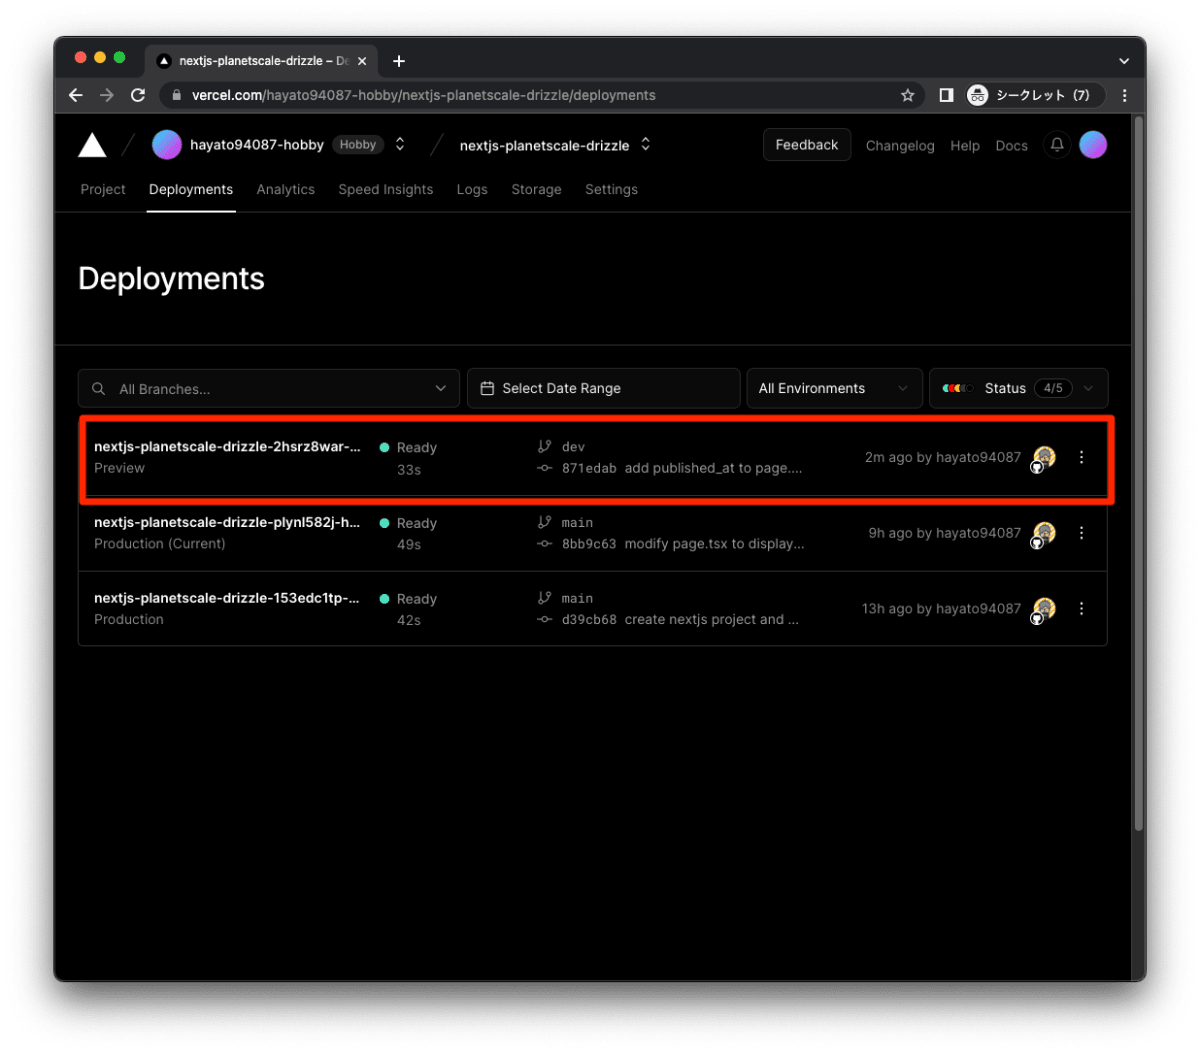
Task: Open the notifications bell
Action: click(1057, 145)
